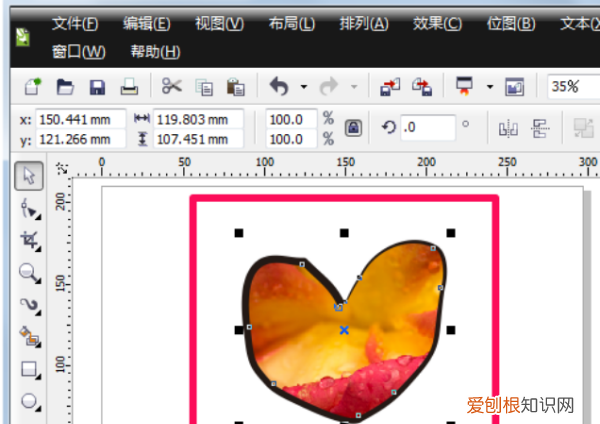Select the Smart Fill tool

(29, 336)
